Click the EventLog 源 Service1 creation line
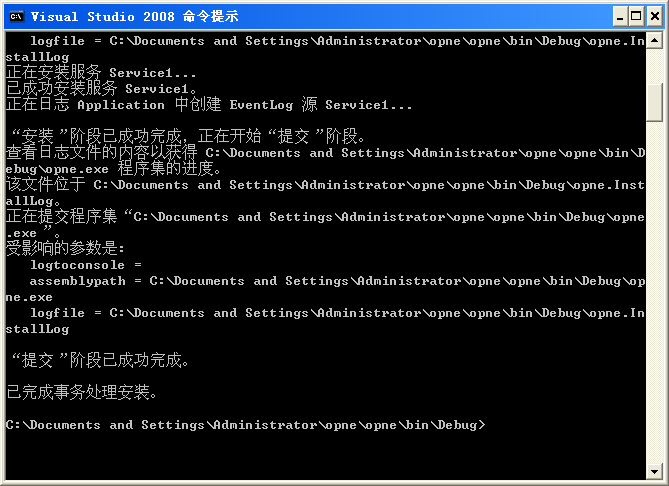This screenshot has height=486, width=669. (x=210, y=105)
